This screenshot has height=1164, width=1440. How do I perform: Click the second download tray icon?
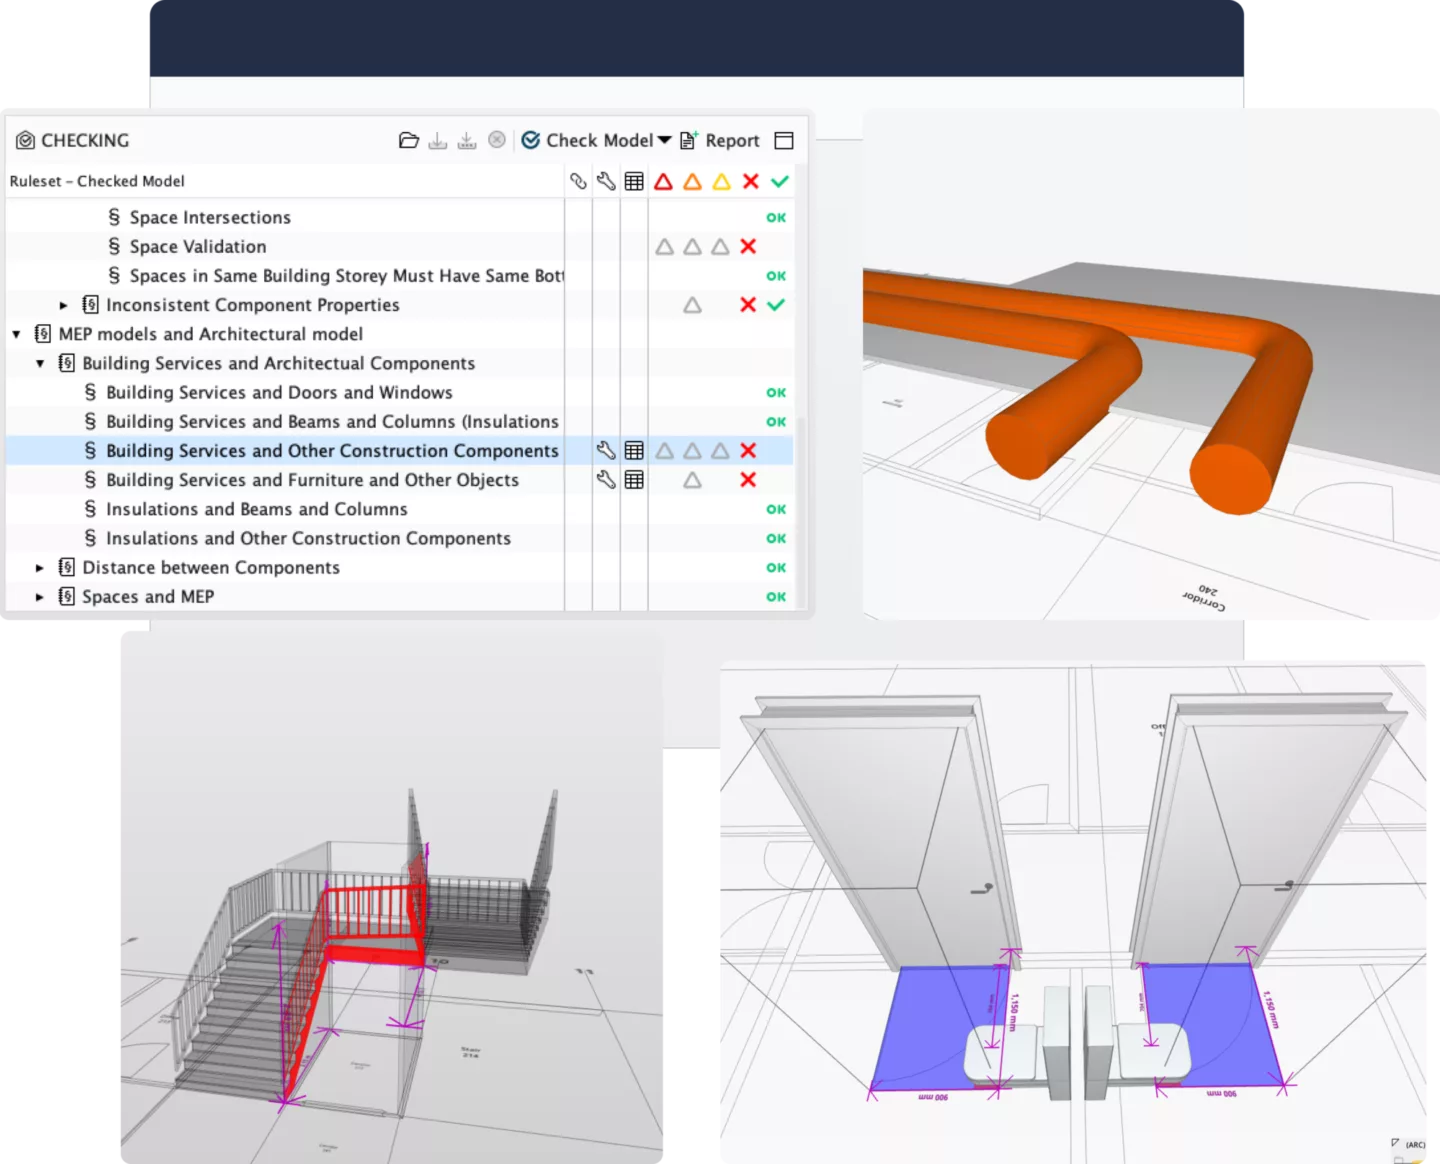(x=467, y=140)
